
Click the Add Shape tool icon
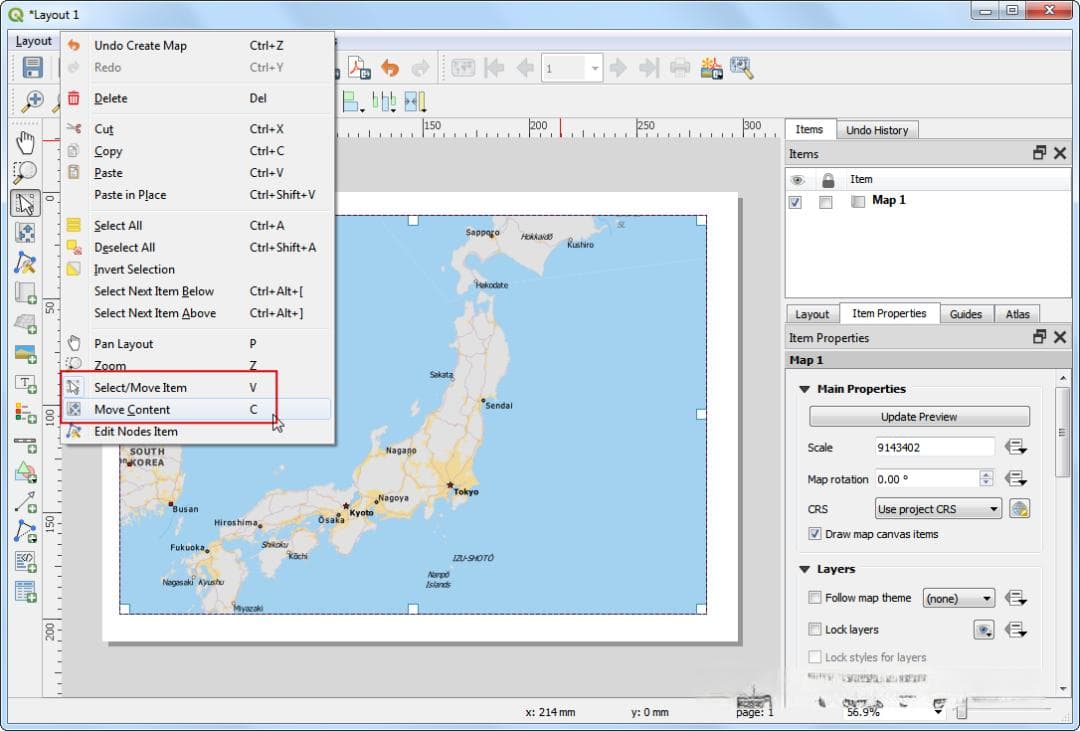[x=25, y=473]
